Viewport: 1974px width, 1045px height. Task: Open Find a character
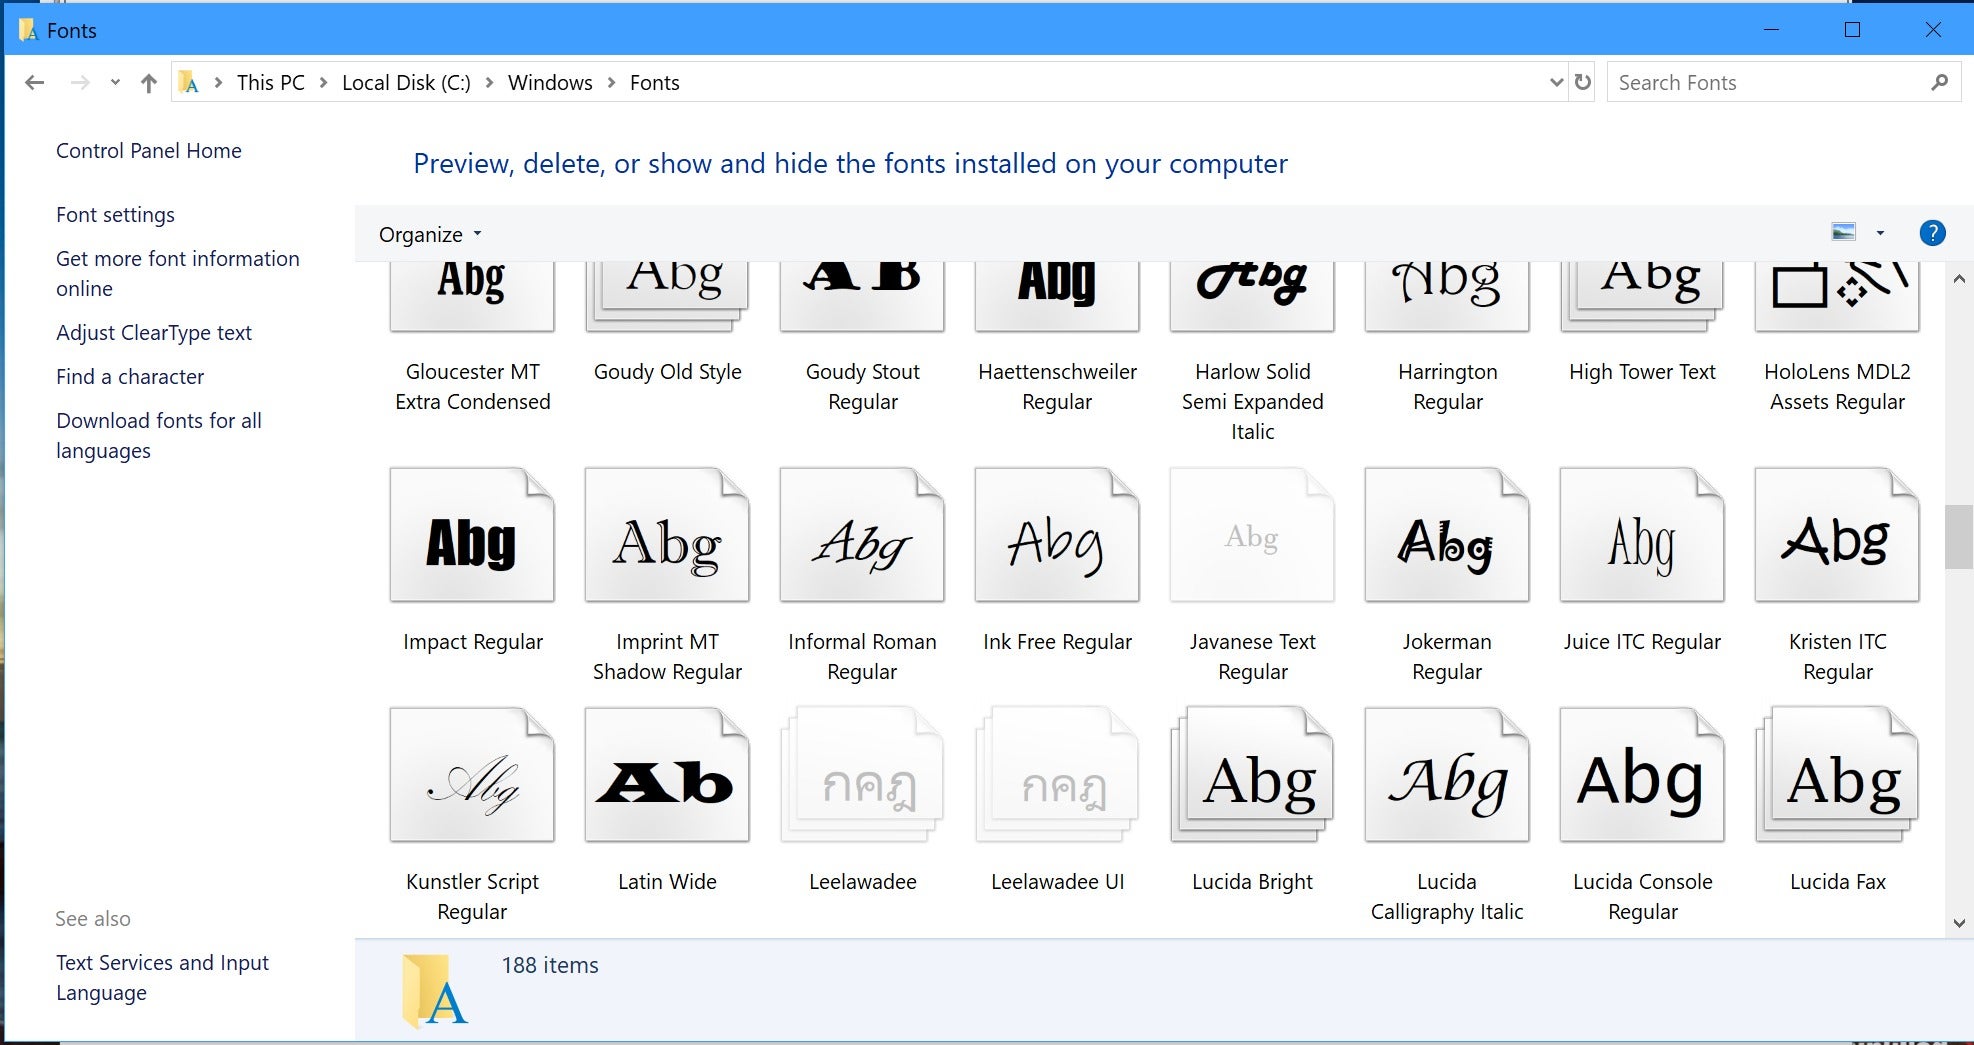coord(130,377)
